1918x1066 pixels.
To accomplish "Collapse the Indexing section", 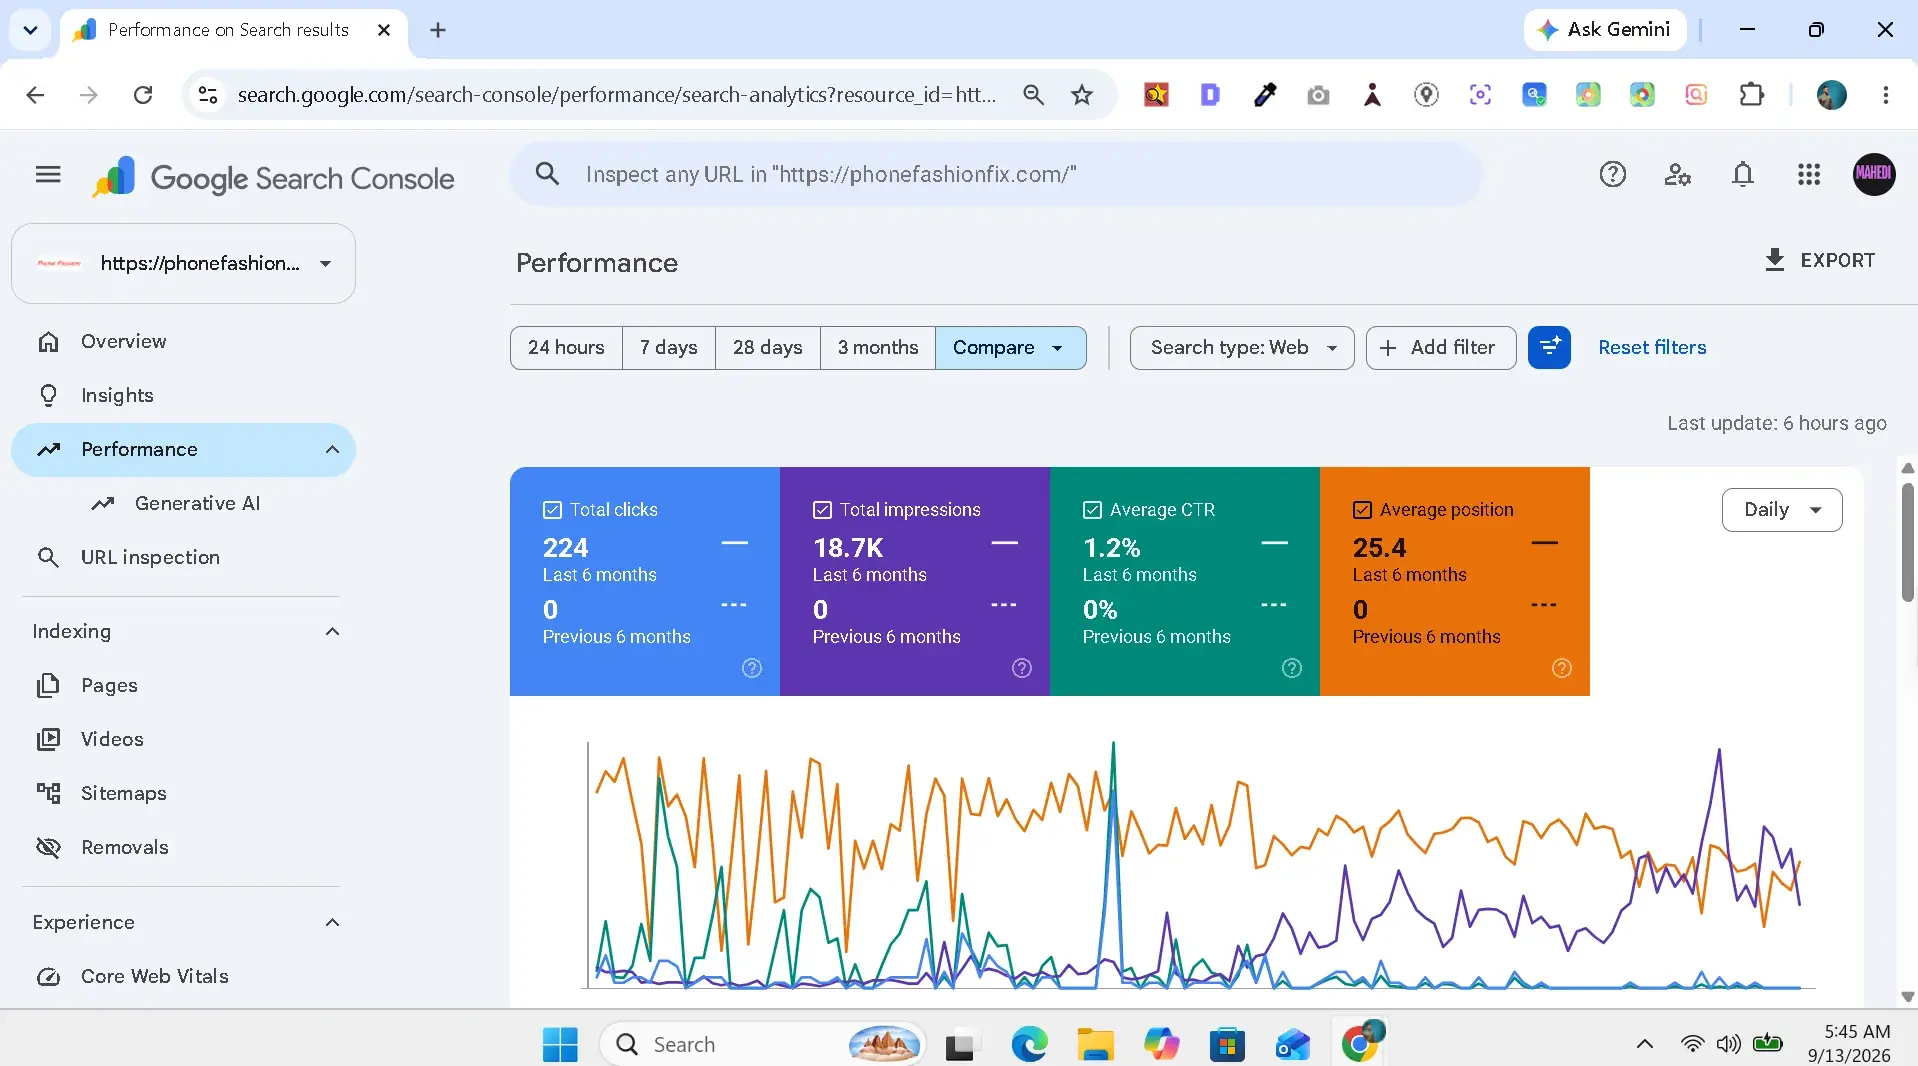I will pyautogui.click(x=332, y=631).
